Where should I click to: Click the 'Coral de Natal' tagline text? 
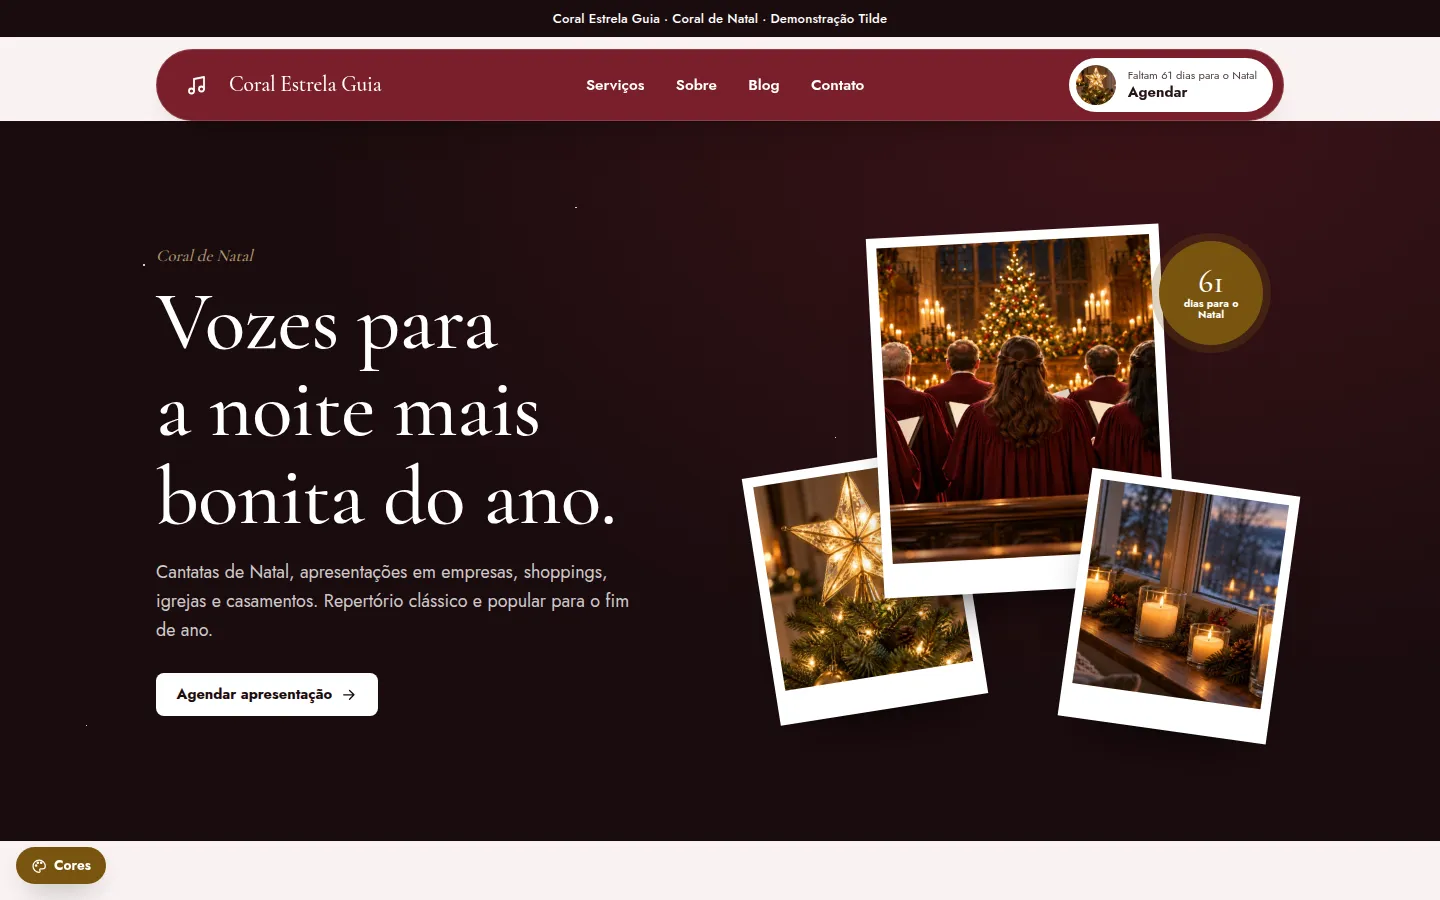coord(205,256)
